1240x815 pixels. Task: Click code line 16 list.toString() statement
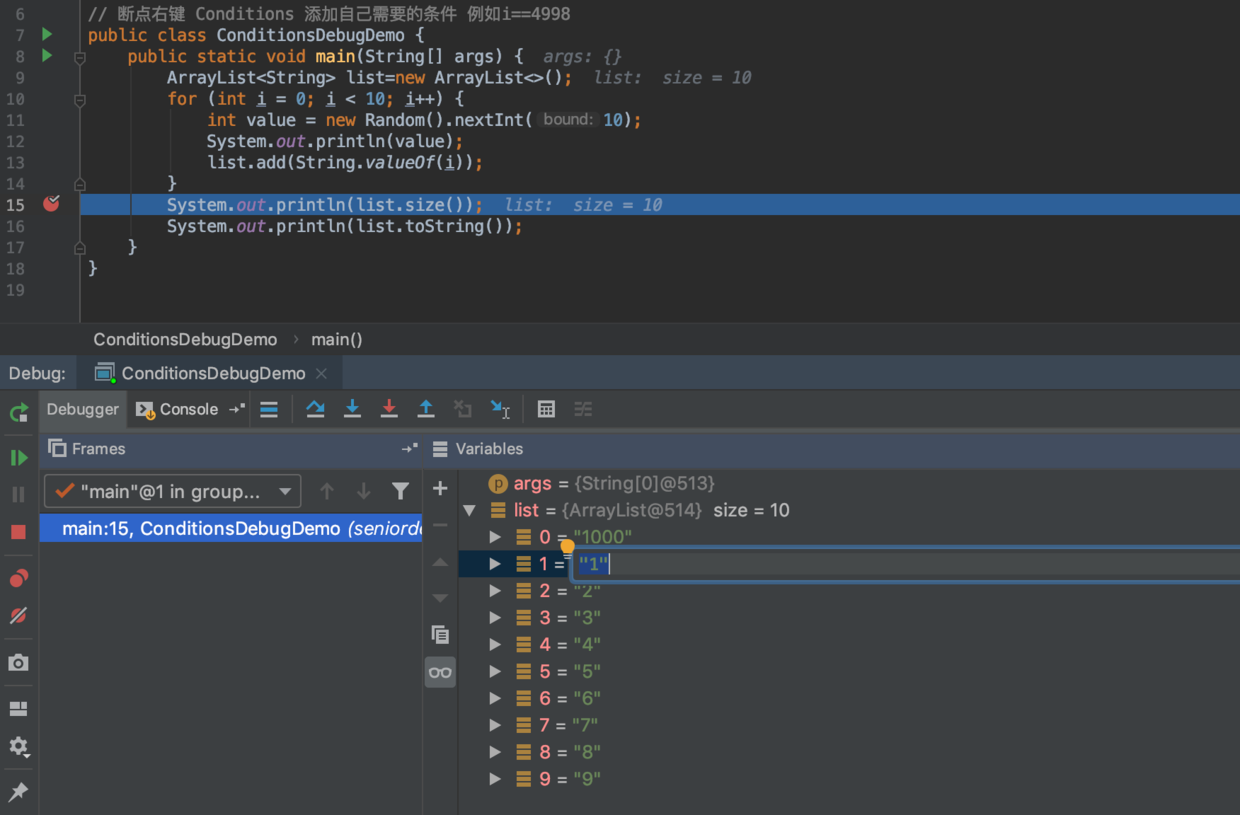point(344,226)
